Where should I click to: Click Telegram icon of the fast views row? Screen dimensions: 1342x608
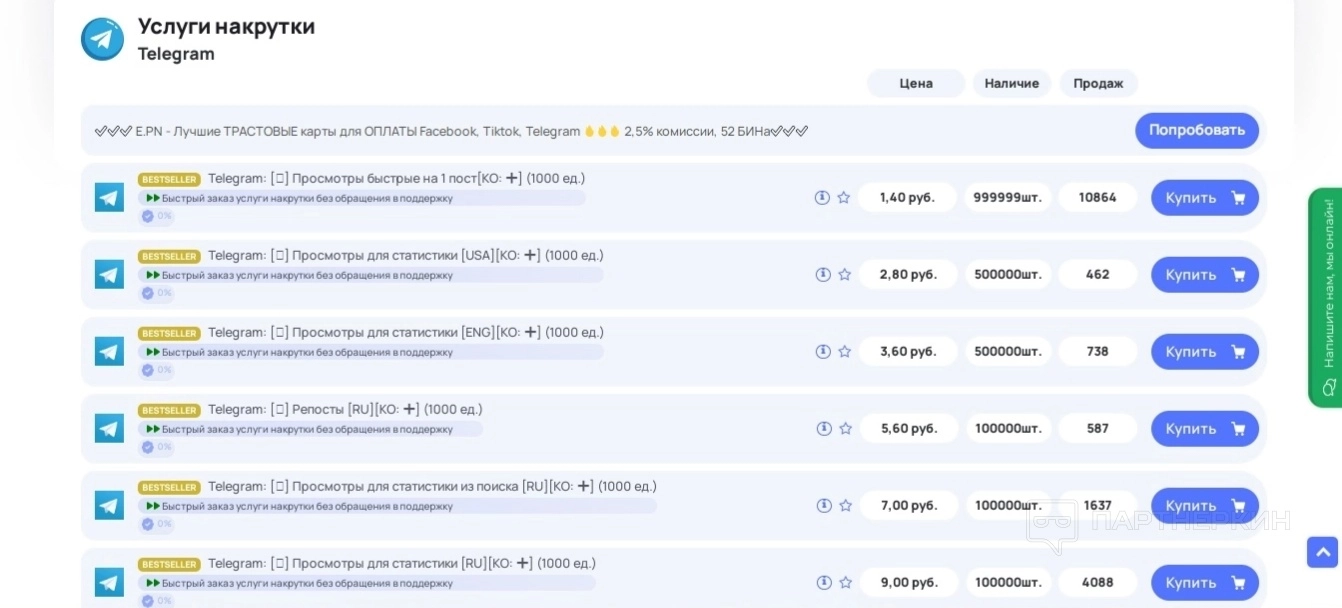[x=109, y=198]
